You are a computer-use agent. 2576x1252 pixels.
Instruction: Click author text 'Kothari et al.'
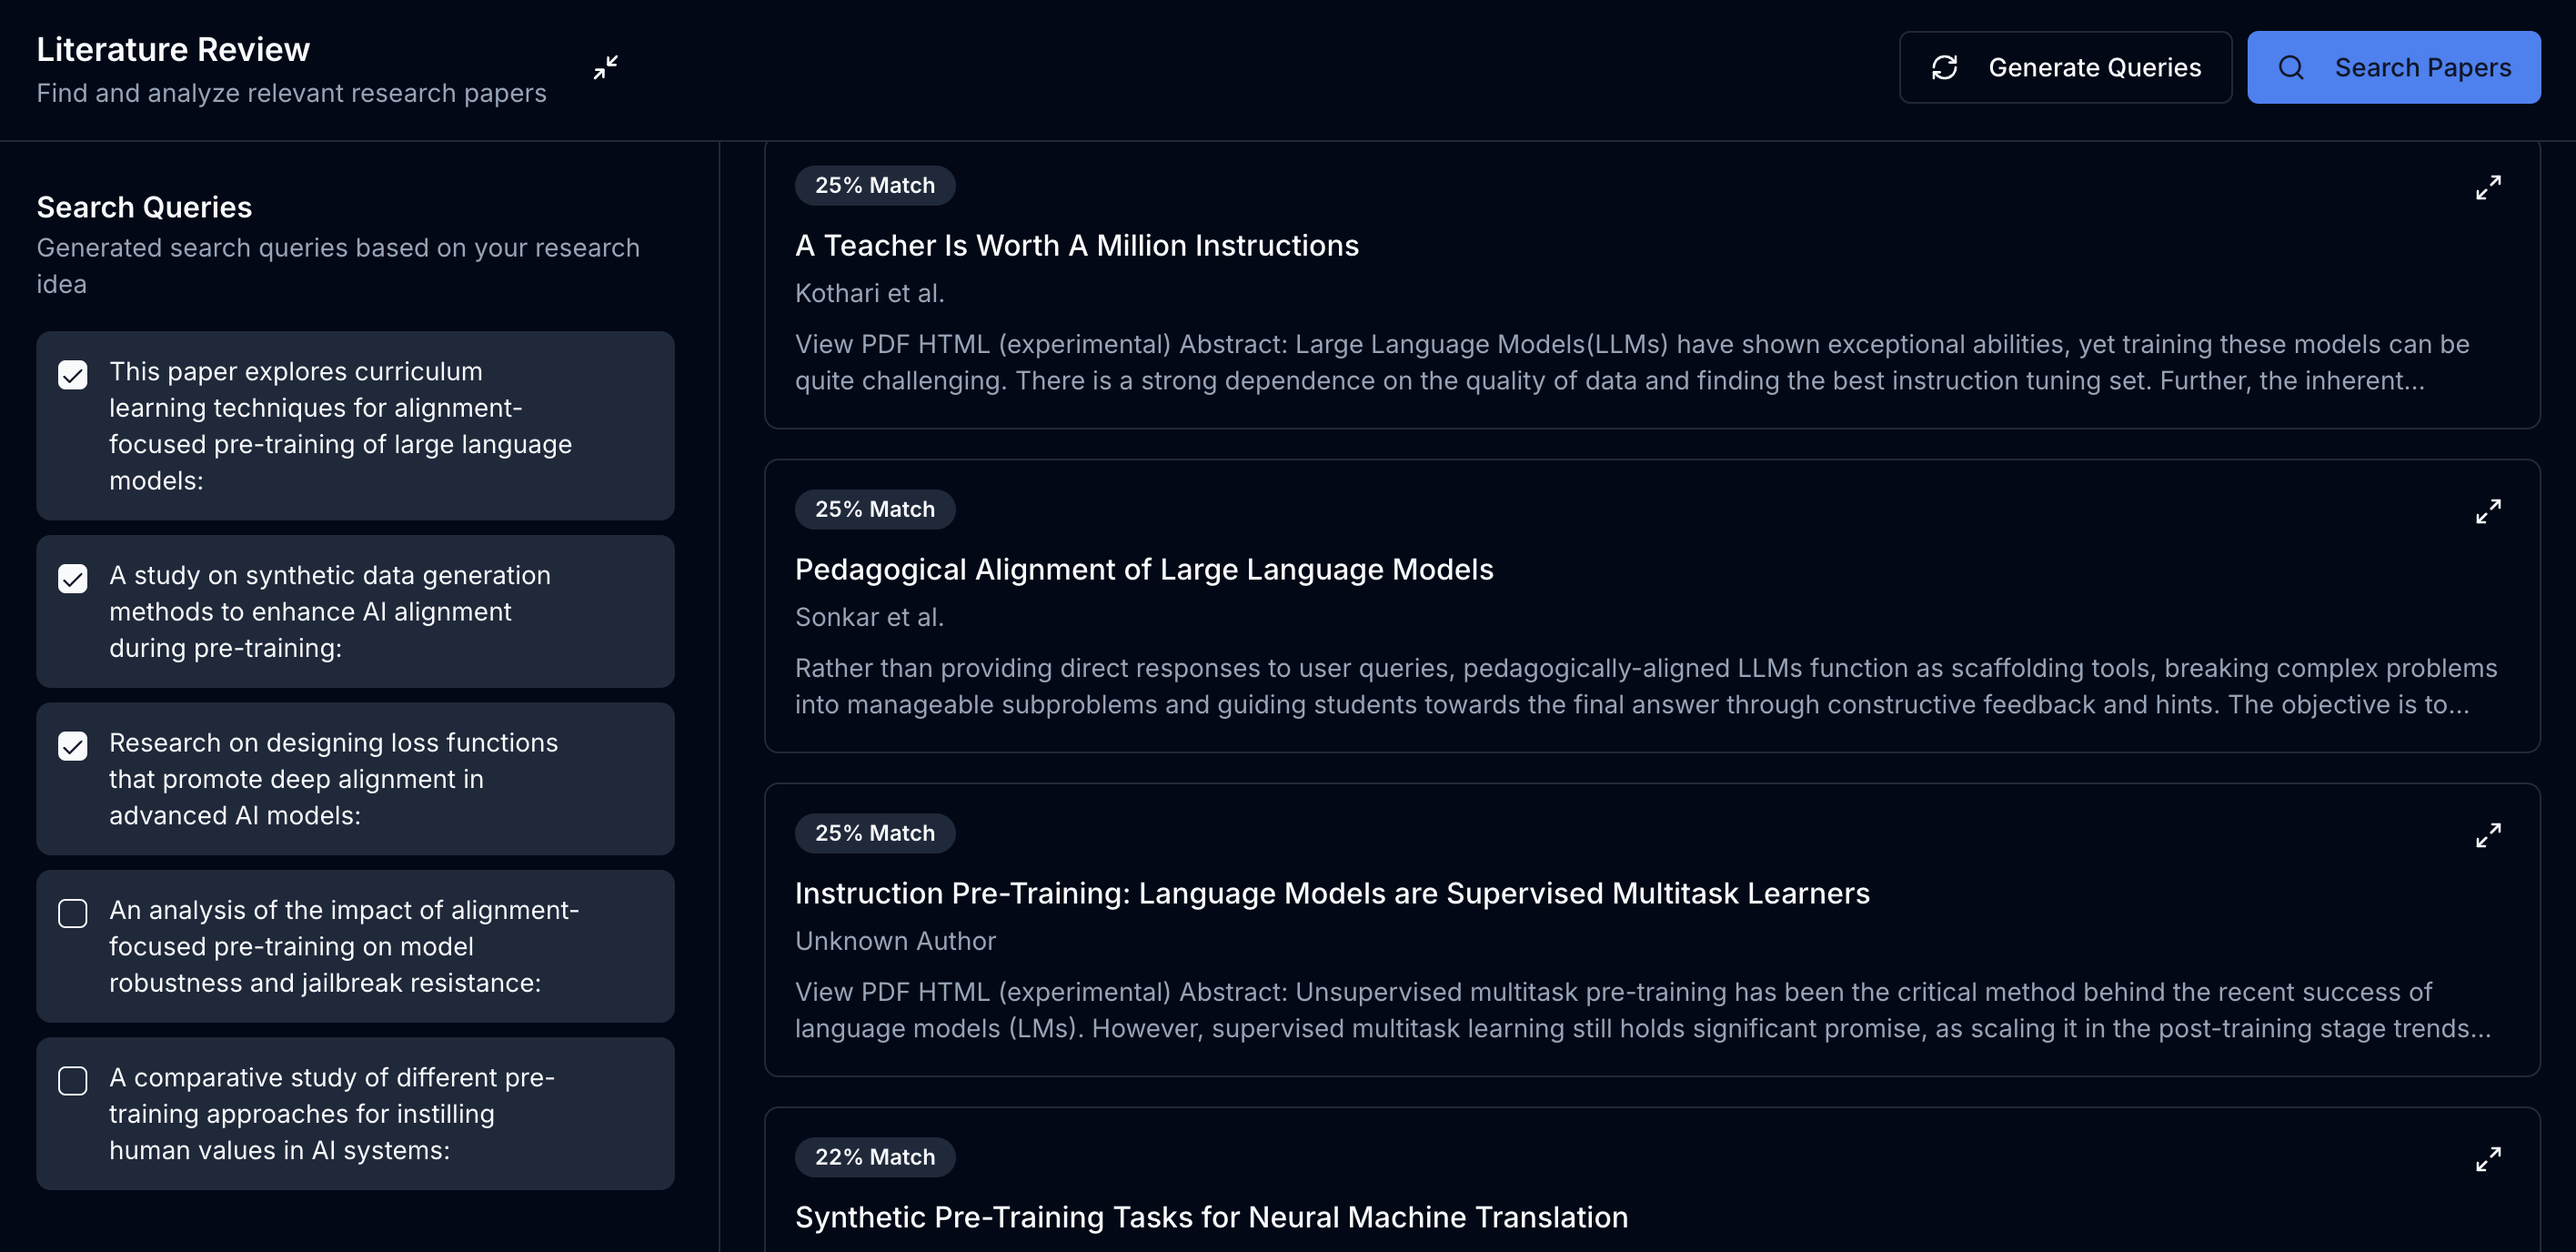click(x=869, y=293)
